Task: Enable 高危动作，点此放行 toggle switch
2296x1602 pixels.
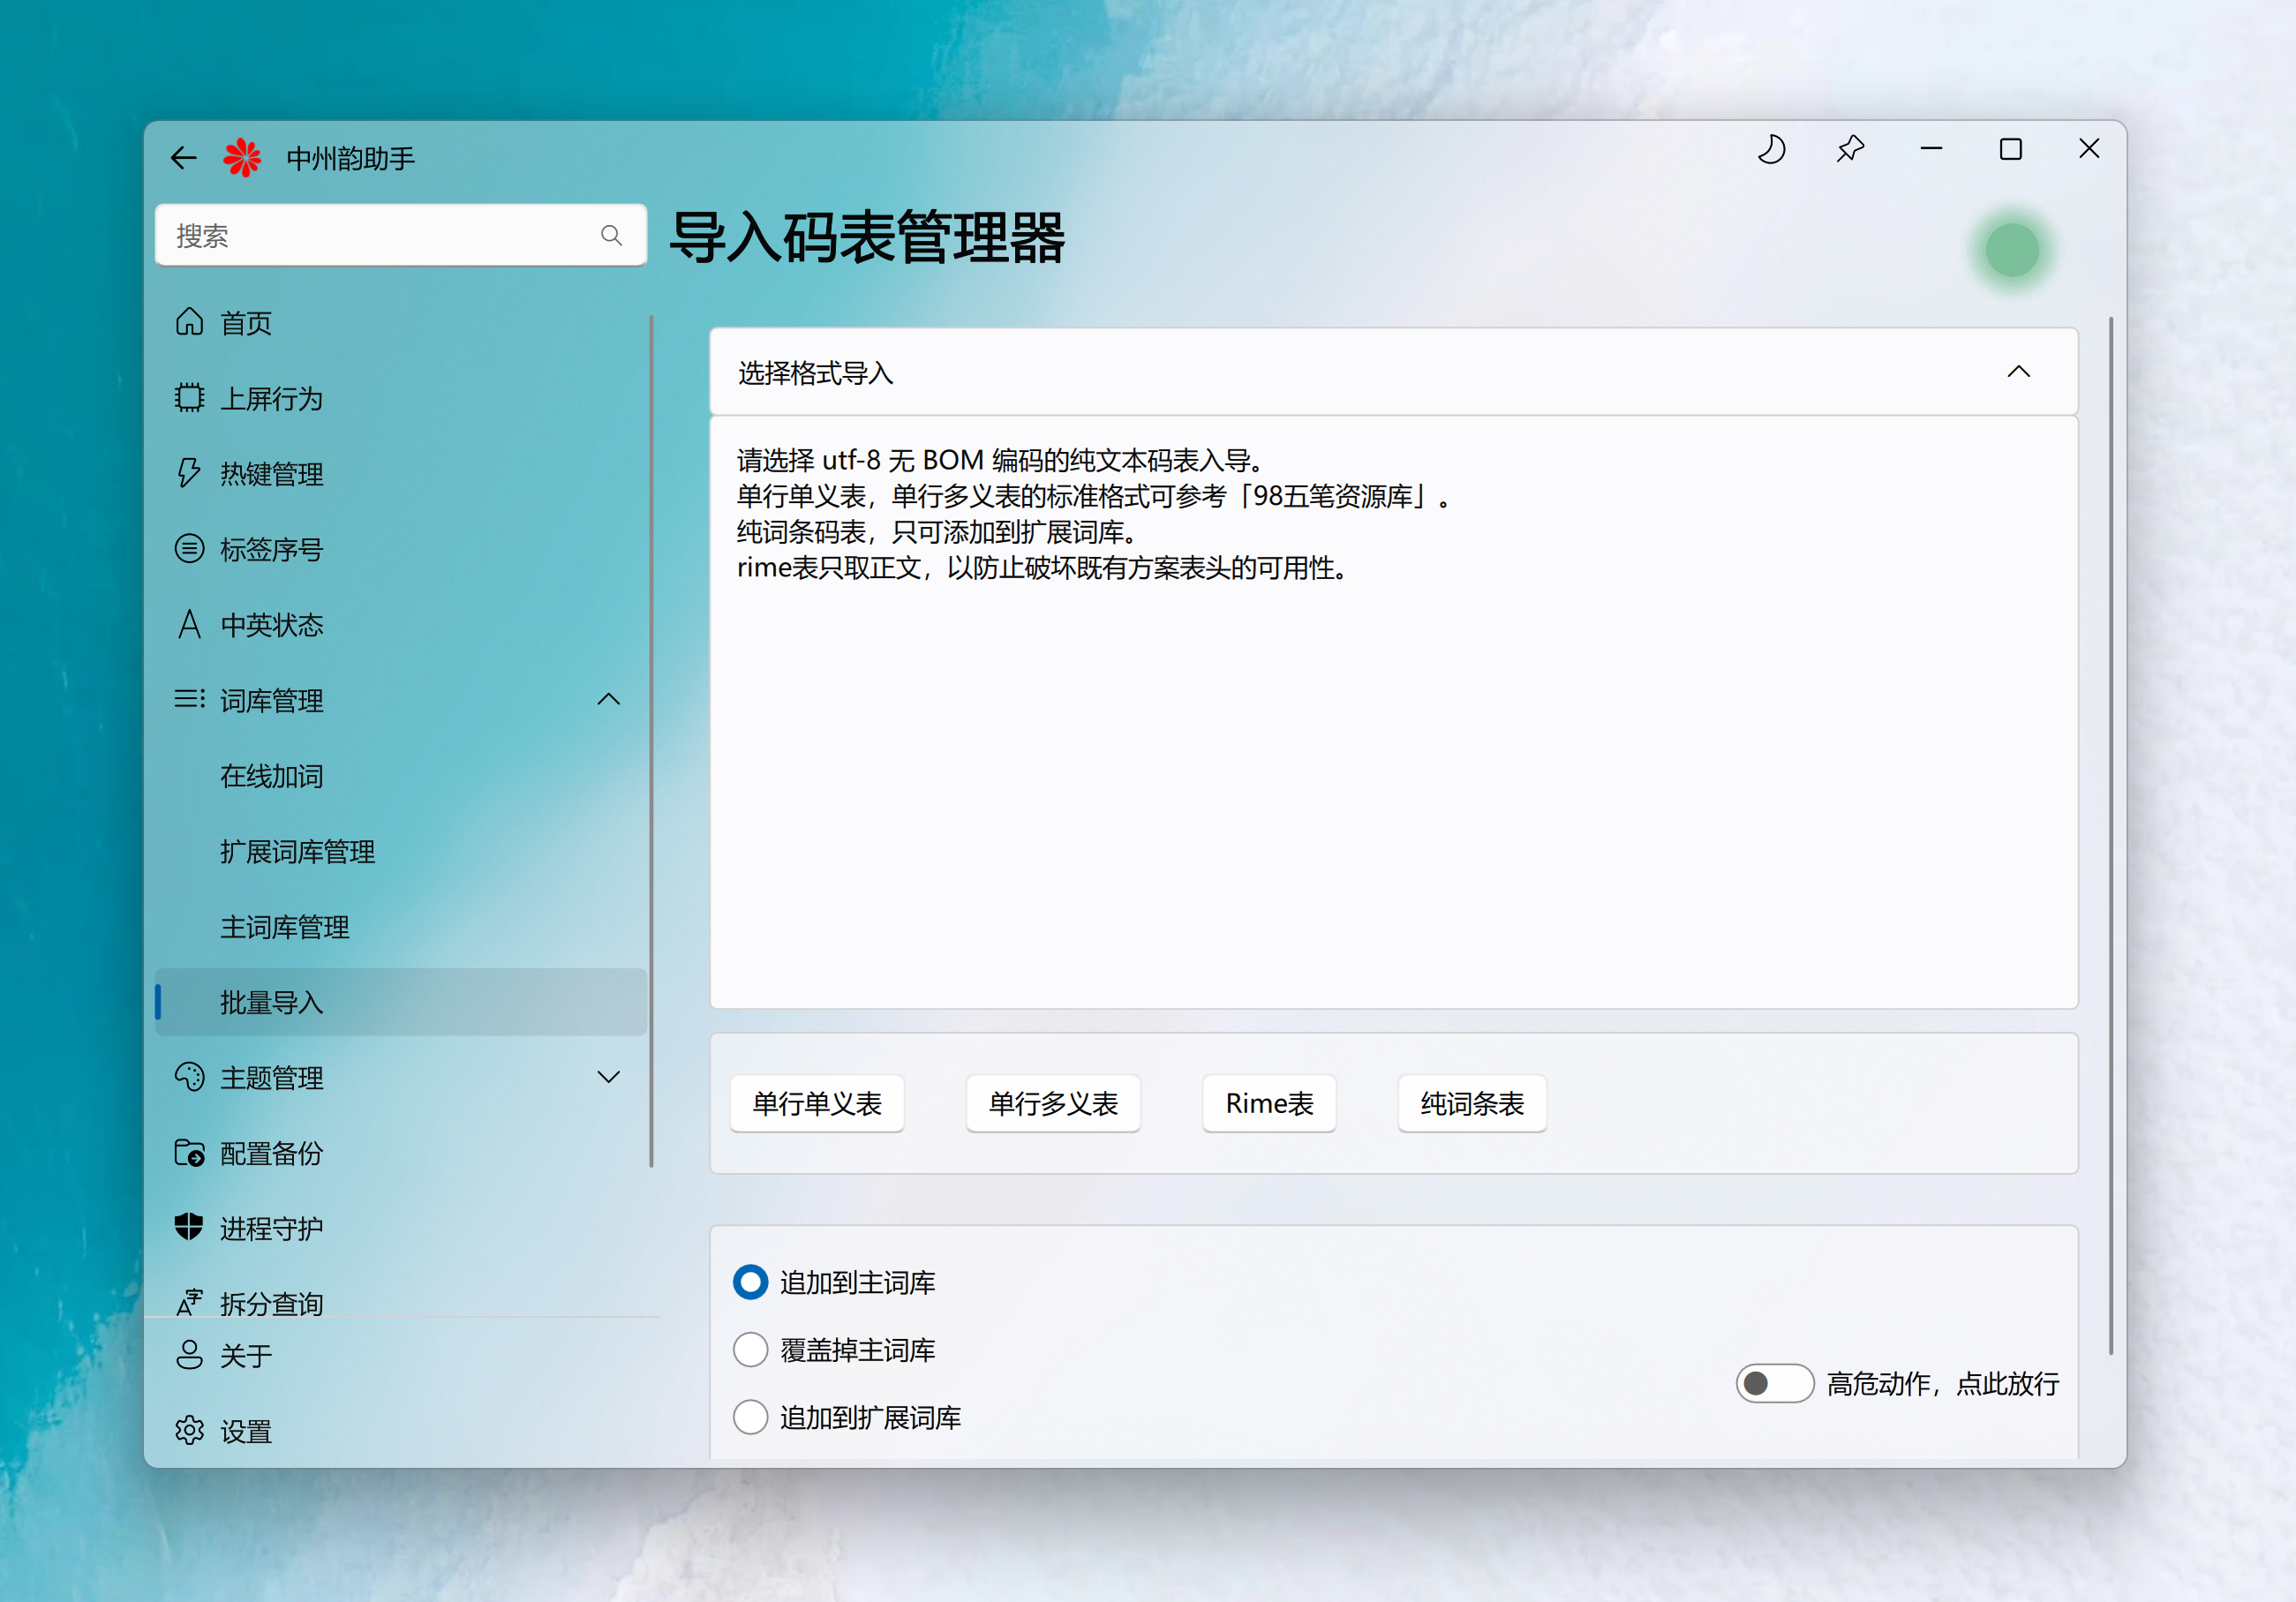Action: pos(1774,1383)
